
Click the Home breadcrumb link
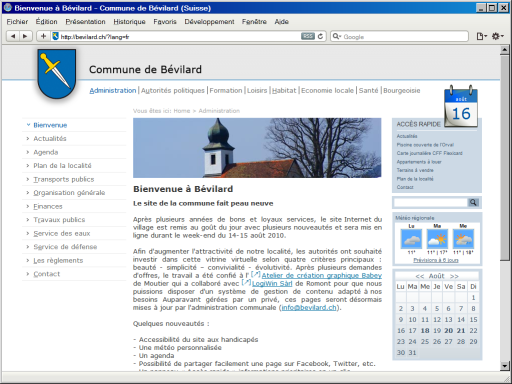click(x=182, y=111)
